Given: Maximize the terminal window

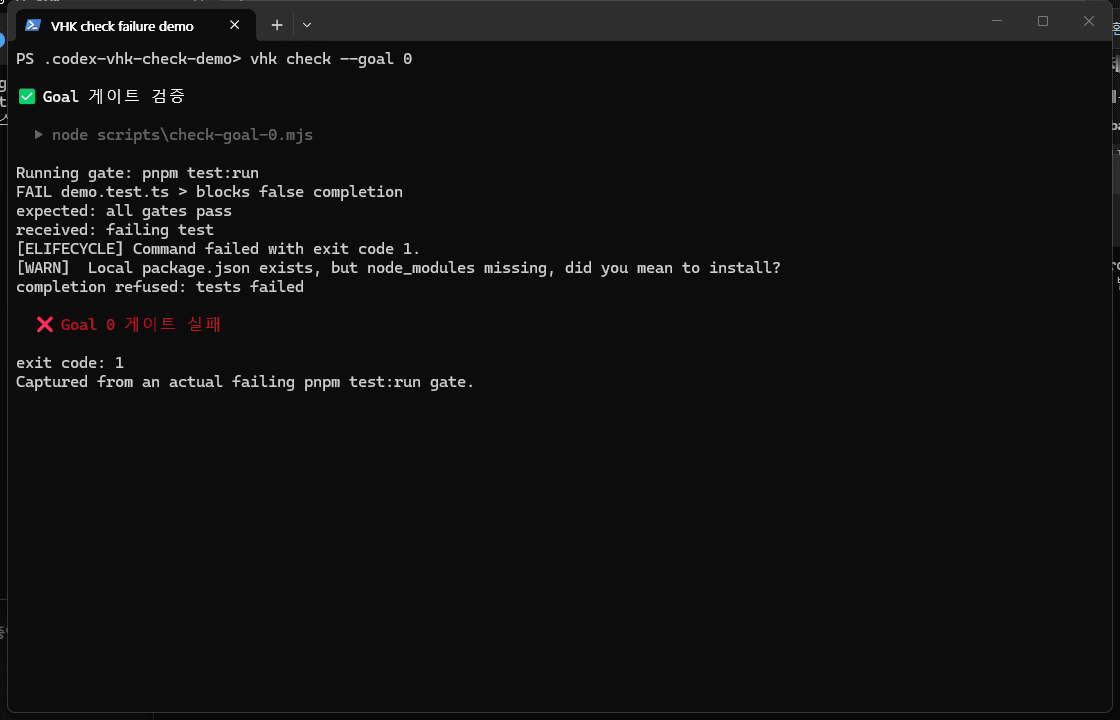Looking at the screenshot, I should tap(1043, 21).
